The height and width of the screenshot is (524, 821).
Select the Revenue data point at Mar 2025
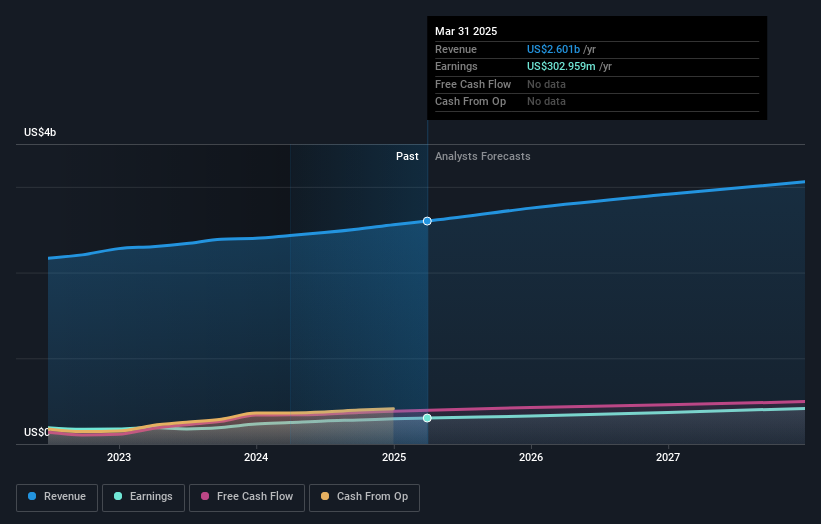point(427,221)
